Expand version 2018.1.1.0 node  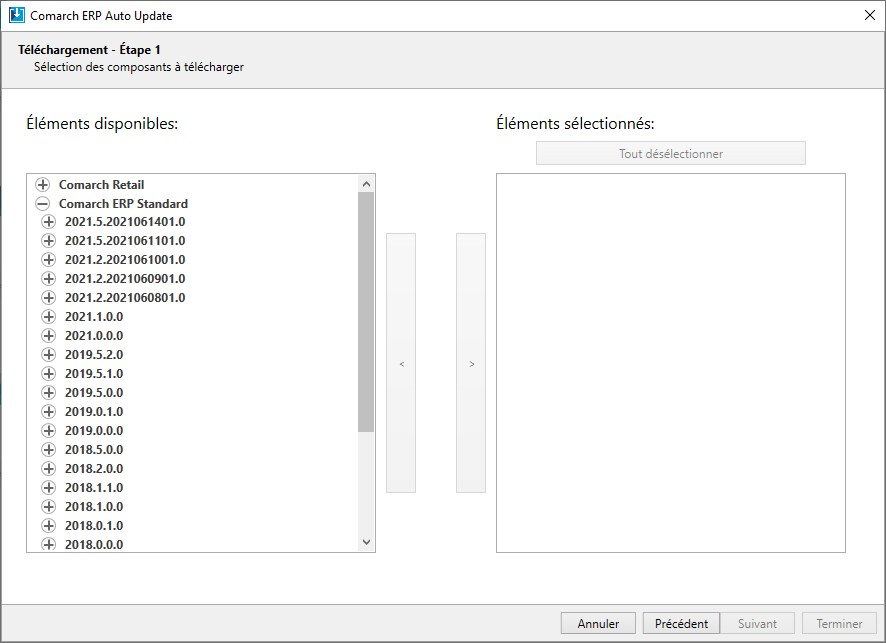pos(49,488)
